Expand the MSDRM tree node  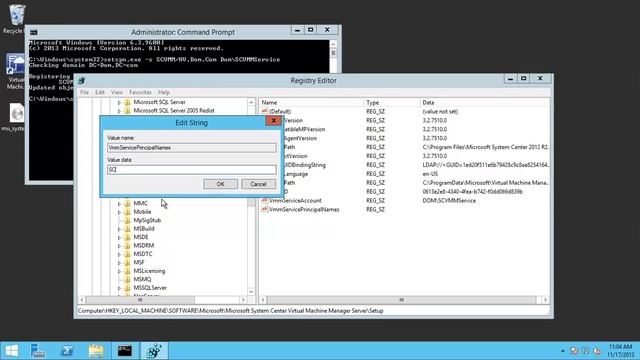tap(119, 246)
